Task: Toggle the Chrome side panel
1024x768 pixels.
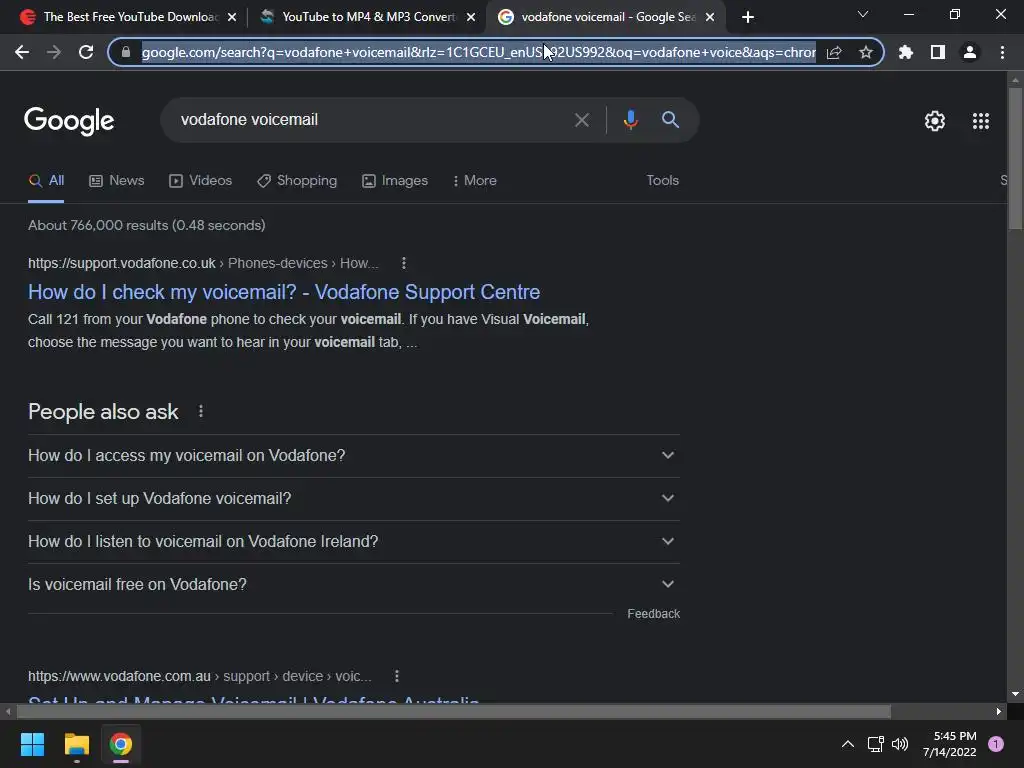Action: click(938, 52)
